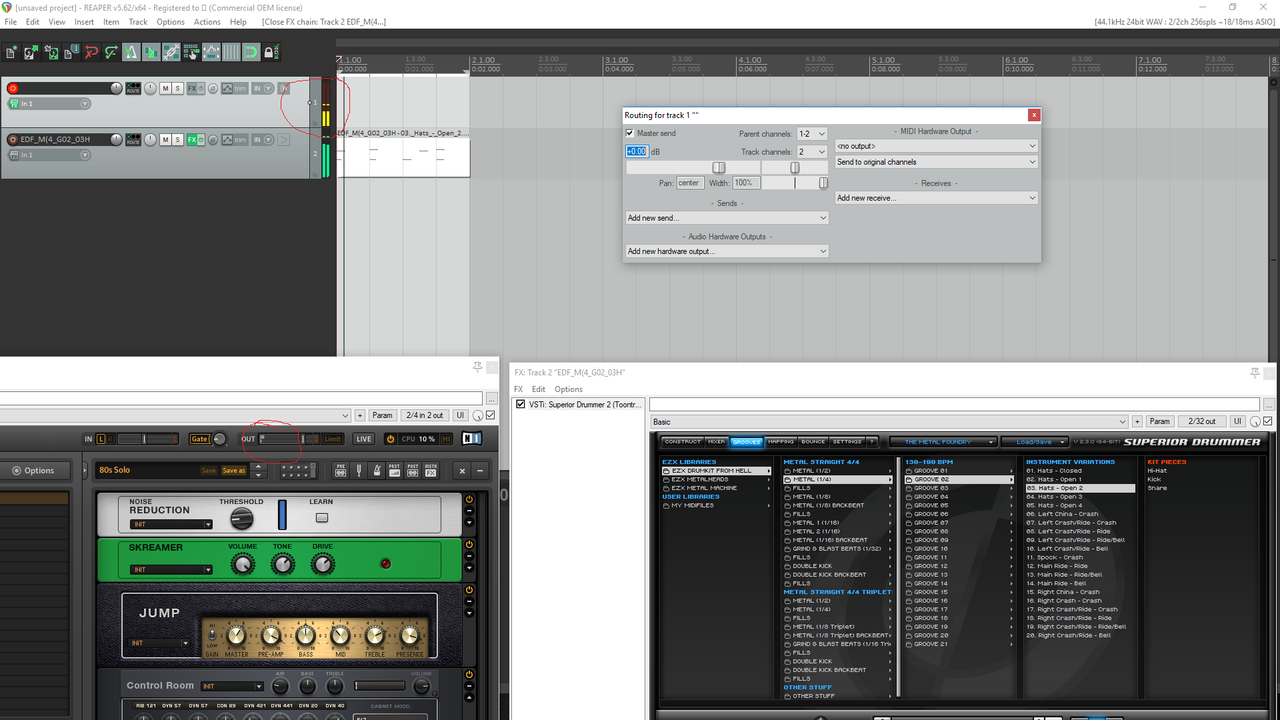Open Options menu in Track 2 FX window
Image resolution: width=1280 pixels, height=720 pixels.
pos(568,389)
